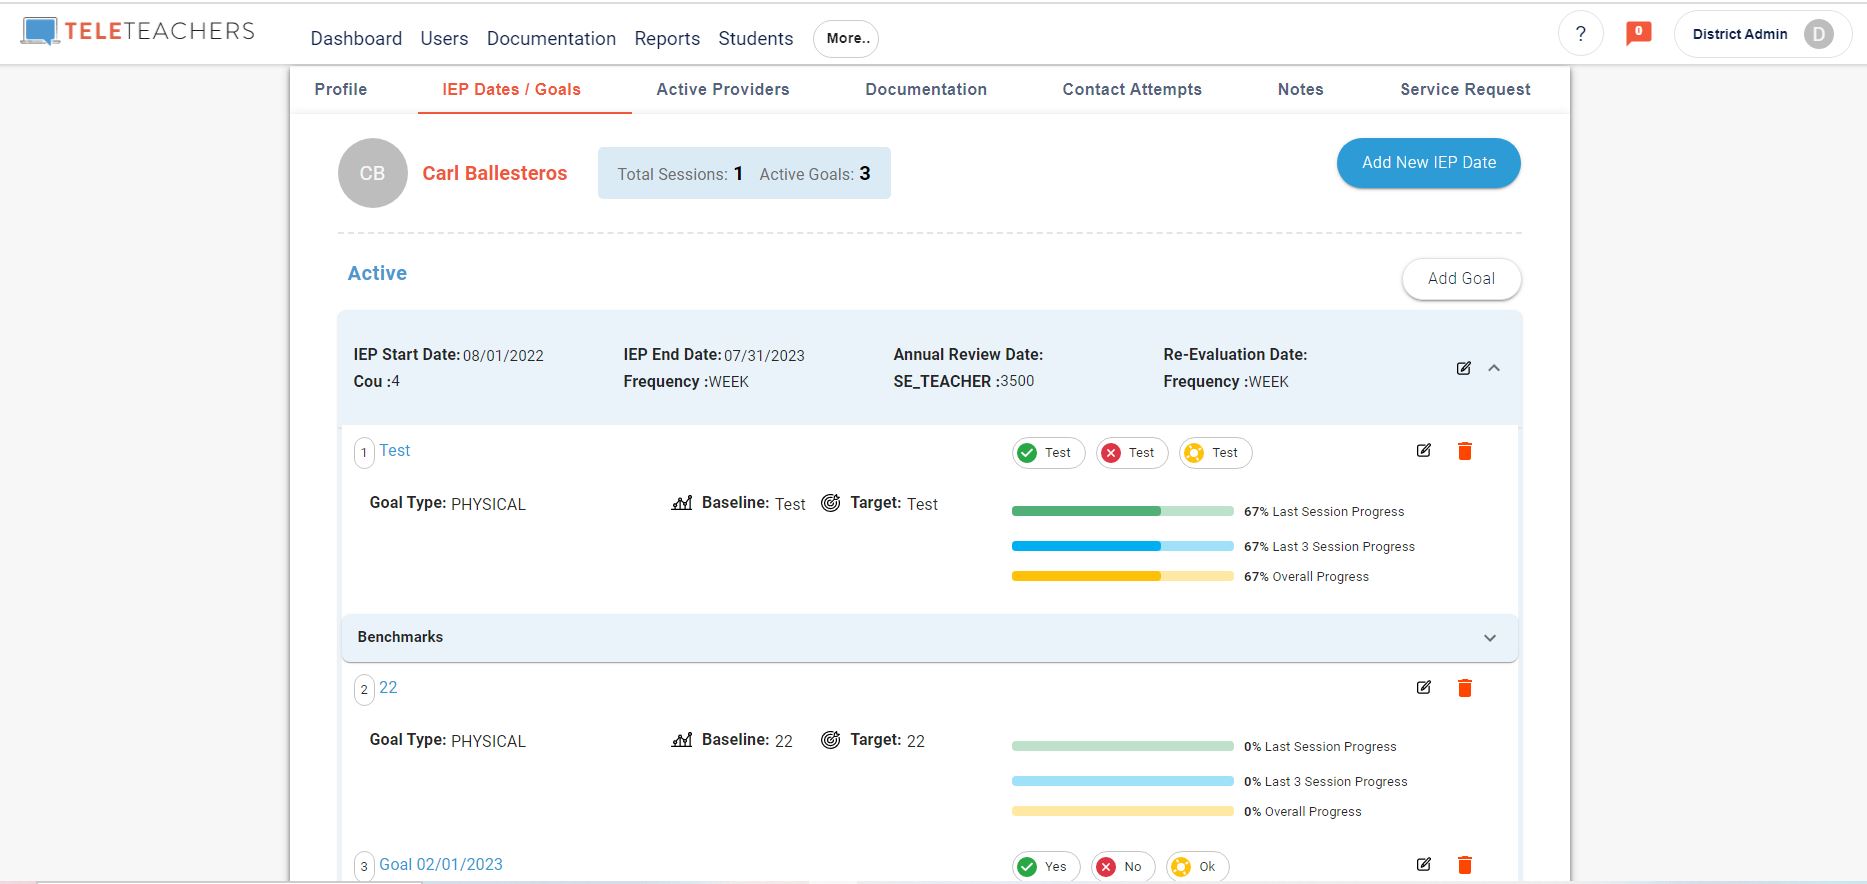Click IEP End Date 07/31/2023

(x=714, y=355)
